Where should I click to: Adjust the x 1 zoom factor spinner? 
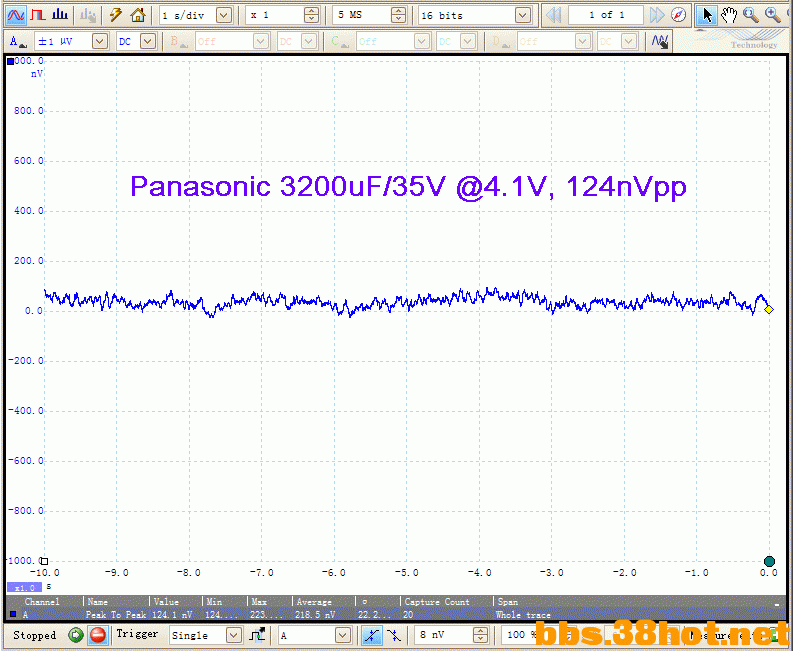312,15
